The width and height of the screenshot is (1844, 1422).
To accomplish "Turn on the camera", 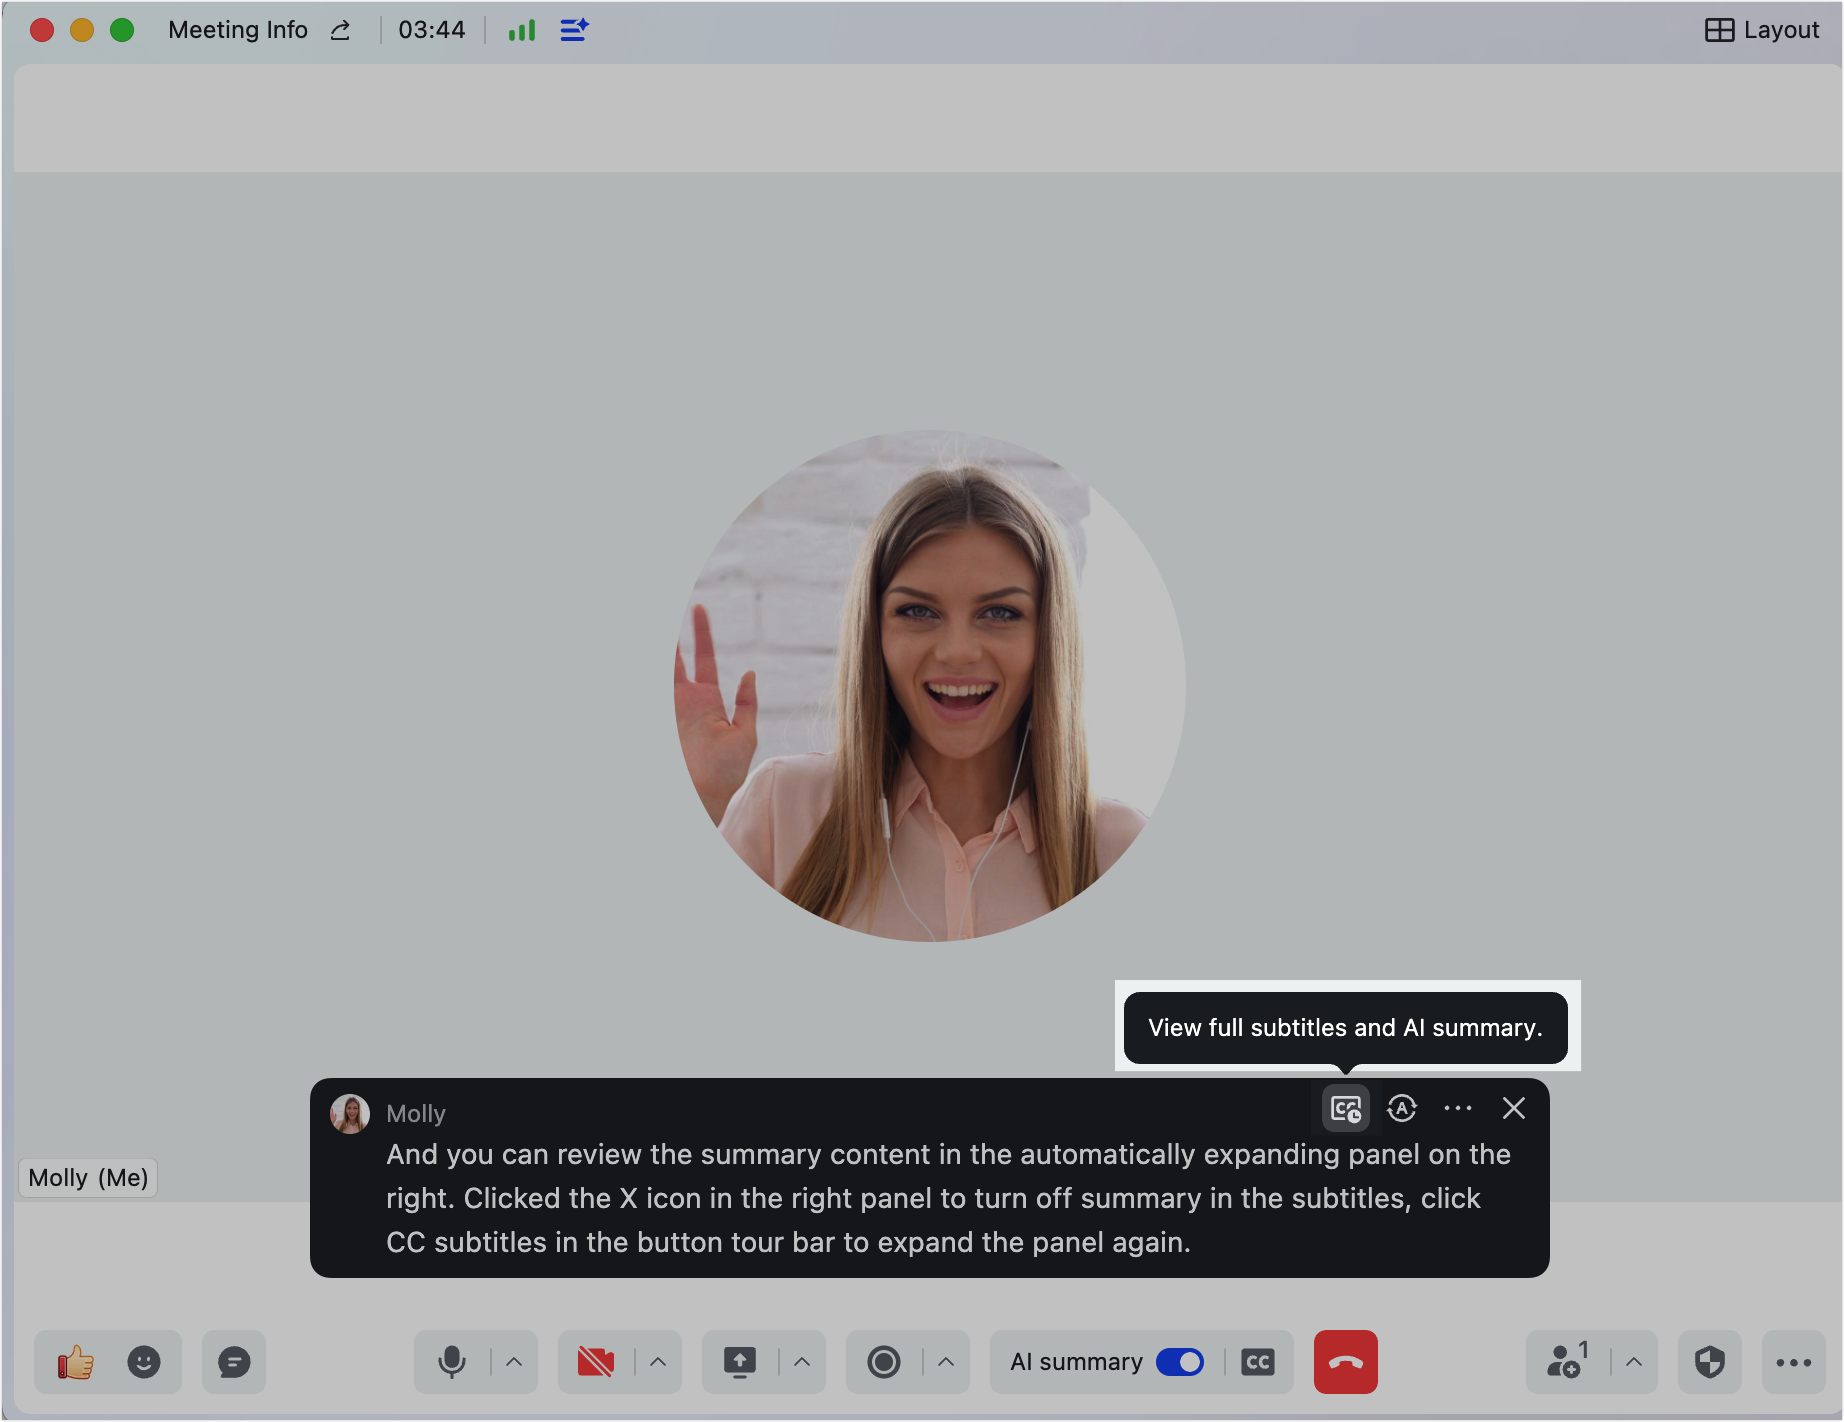I will click(x=596, y=1362).
